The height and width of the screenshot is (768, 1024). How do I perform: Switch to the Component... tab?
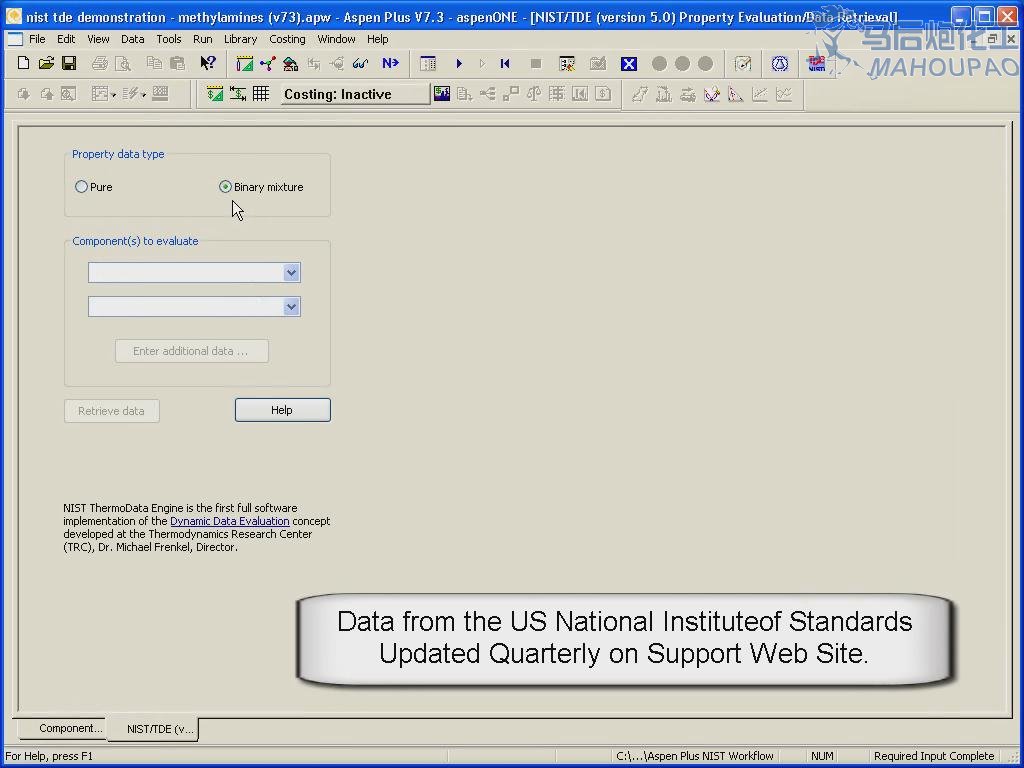(61, 728)
